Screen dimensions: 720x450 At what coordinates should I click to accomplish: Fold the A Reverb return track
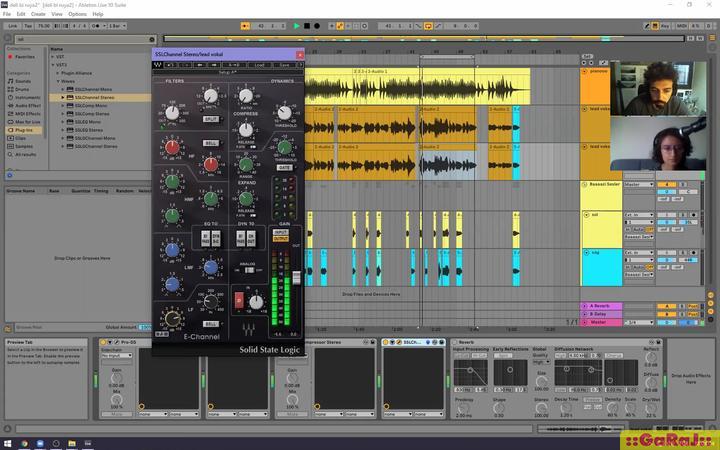pos(585,306)
